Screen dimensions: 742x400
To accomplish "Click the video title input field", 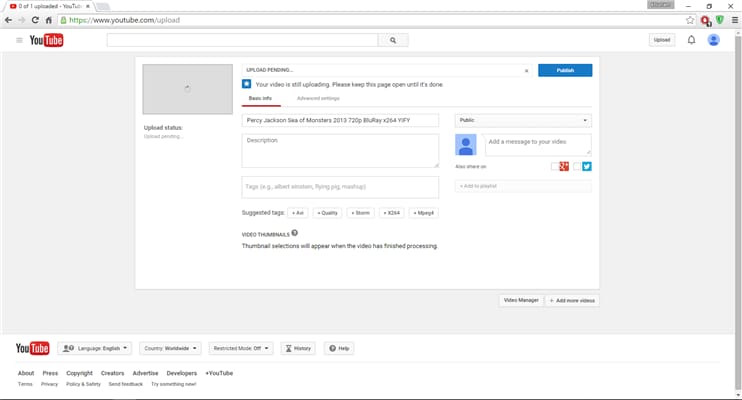I will point(340,120).
